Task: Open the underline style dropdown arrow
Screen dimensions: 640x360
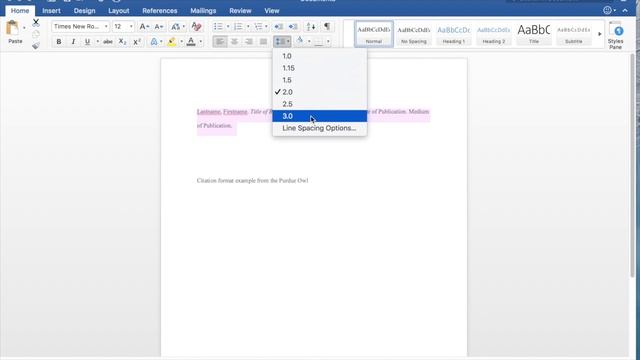Action: click(98, 42)
